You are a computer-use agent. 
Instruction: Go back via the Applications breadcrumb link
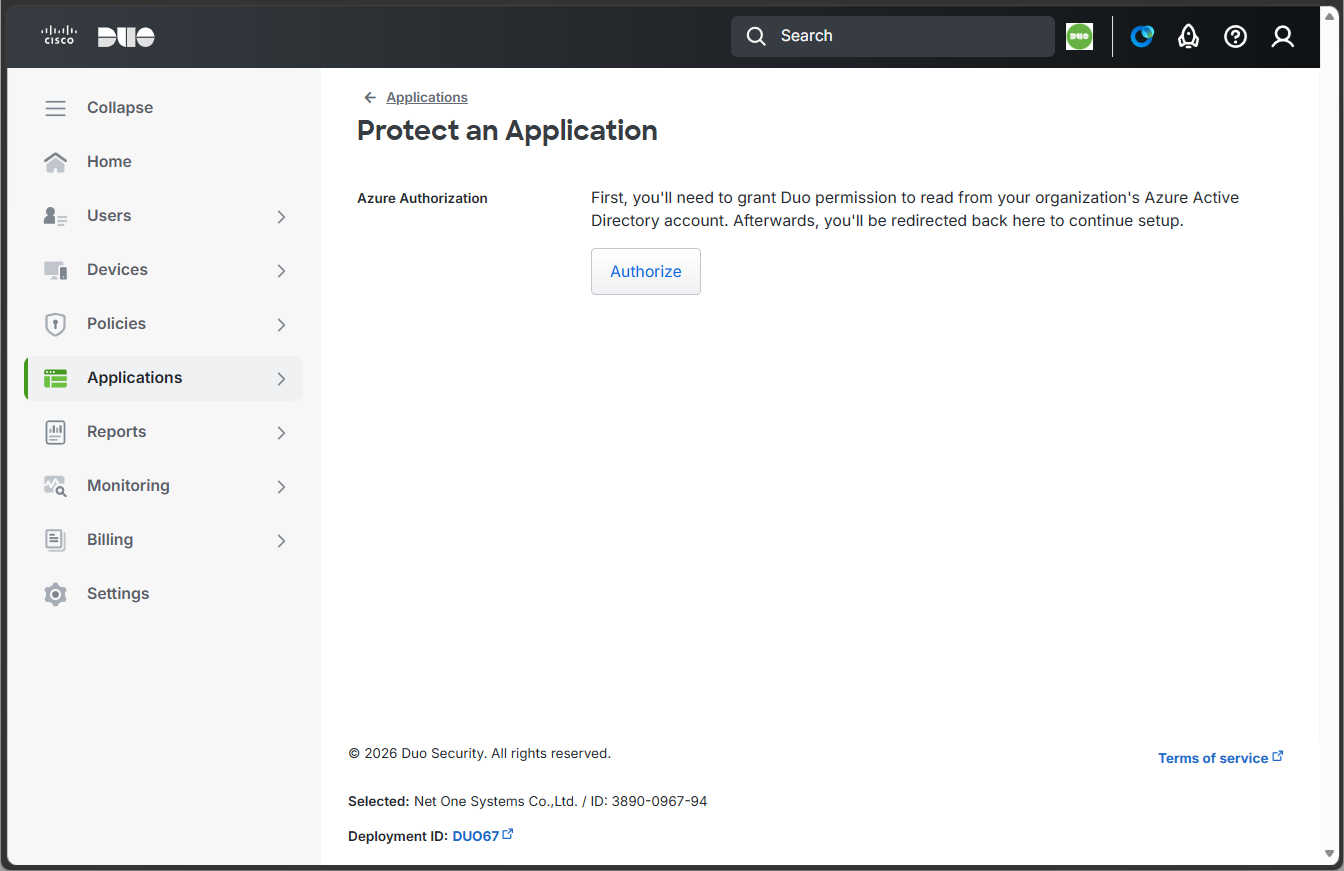tap(427, 97)
